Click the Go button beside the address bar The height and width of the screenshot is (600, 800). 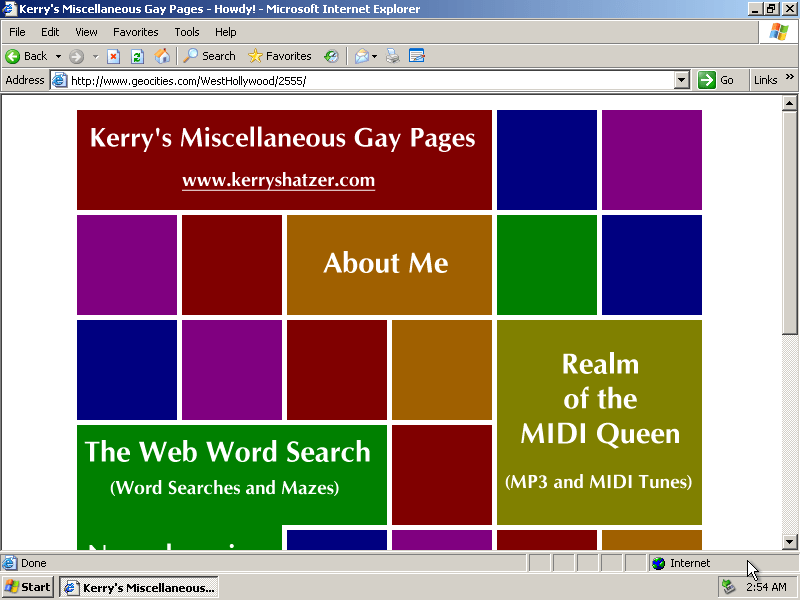pos(717,80)
